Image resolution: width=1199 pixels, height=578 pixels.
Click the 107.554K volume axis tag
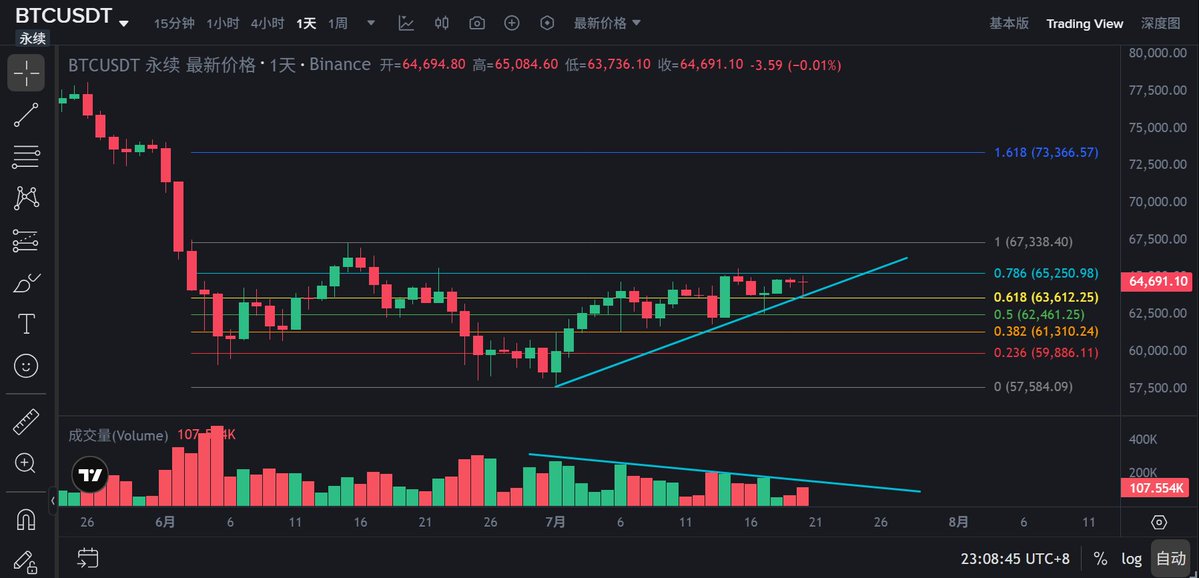click(x=1155, y=488)
